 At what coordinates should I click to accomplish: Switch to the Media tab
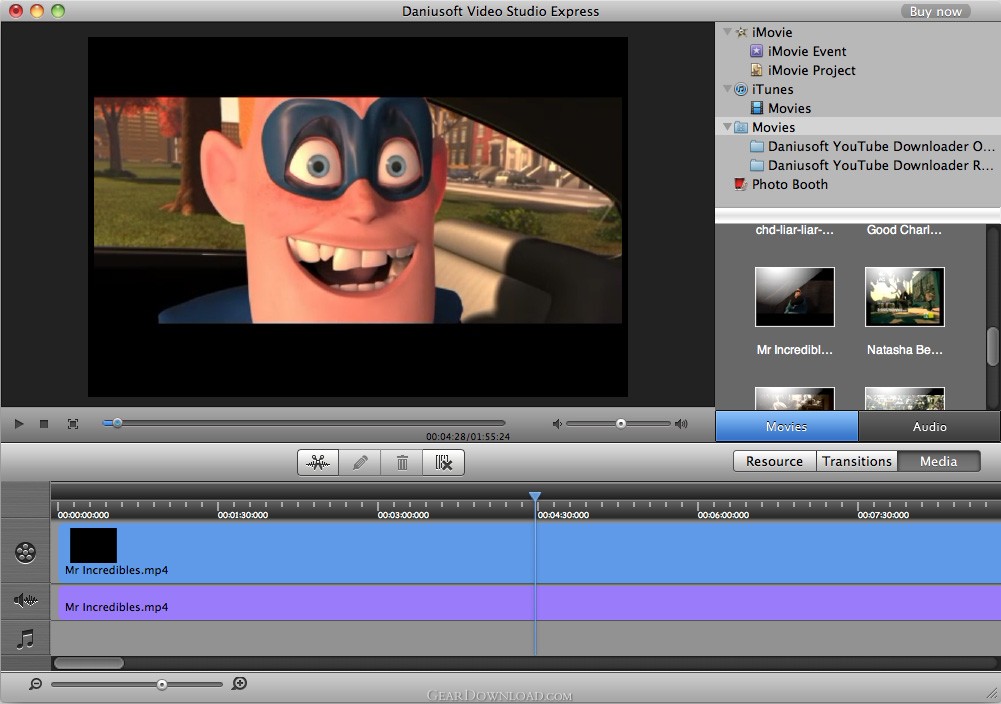(938, 461)
